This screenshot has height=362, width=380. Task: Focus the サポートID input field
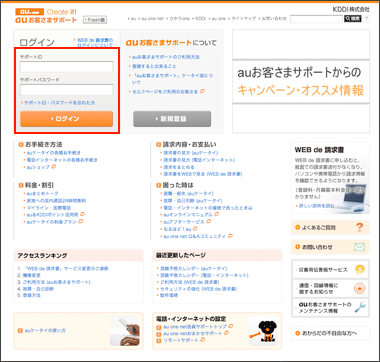coord(67,67)
